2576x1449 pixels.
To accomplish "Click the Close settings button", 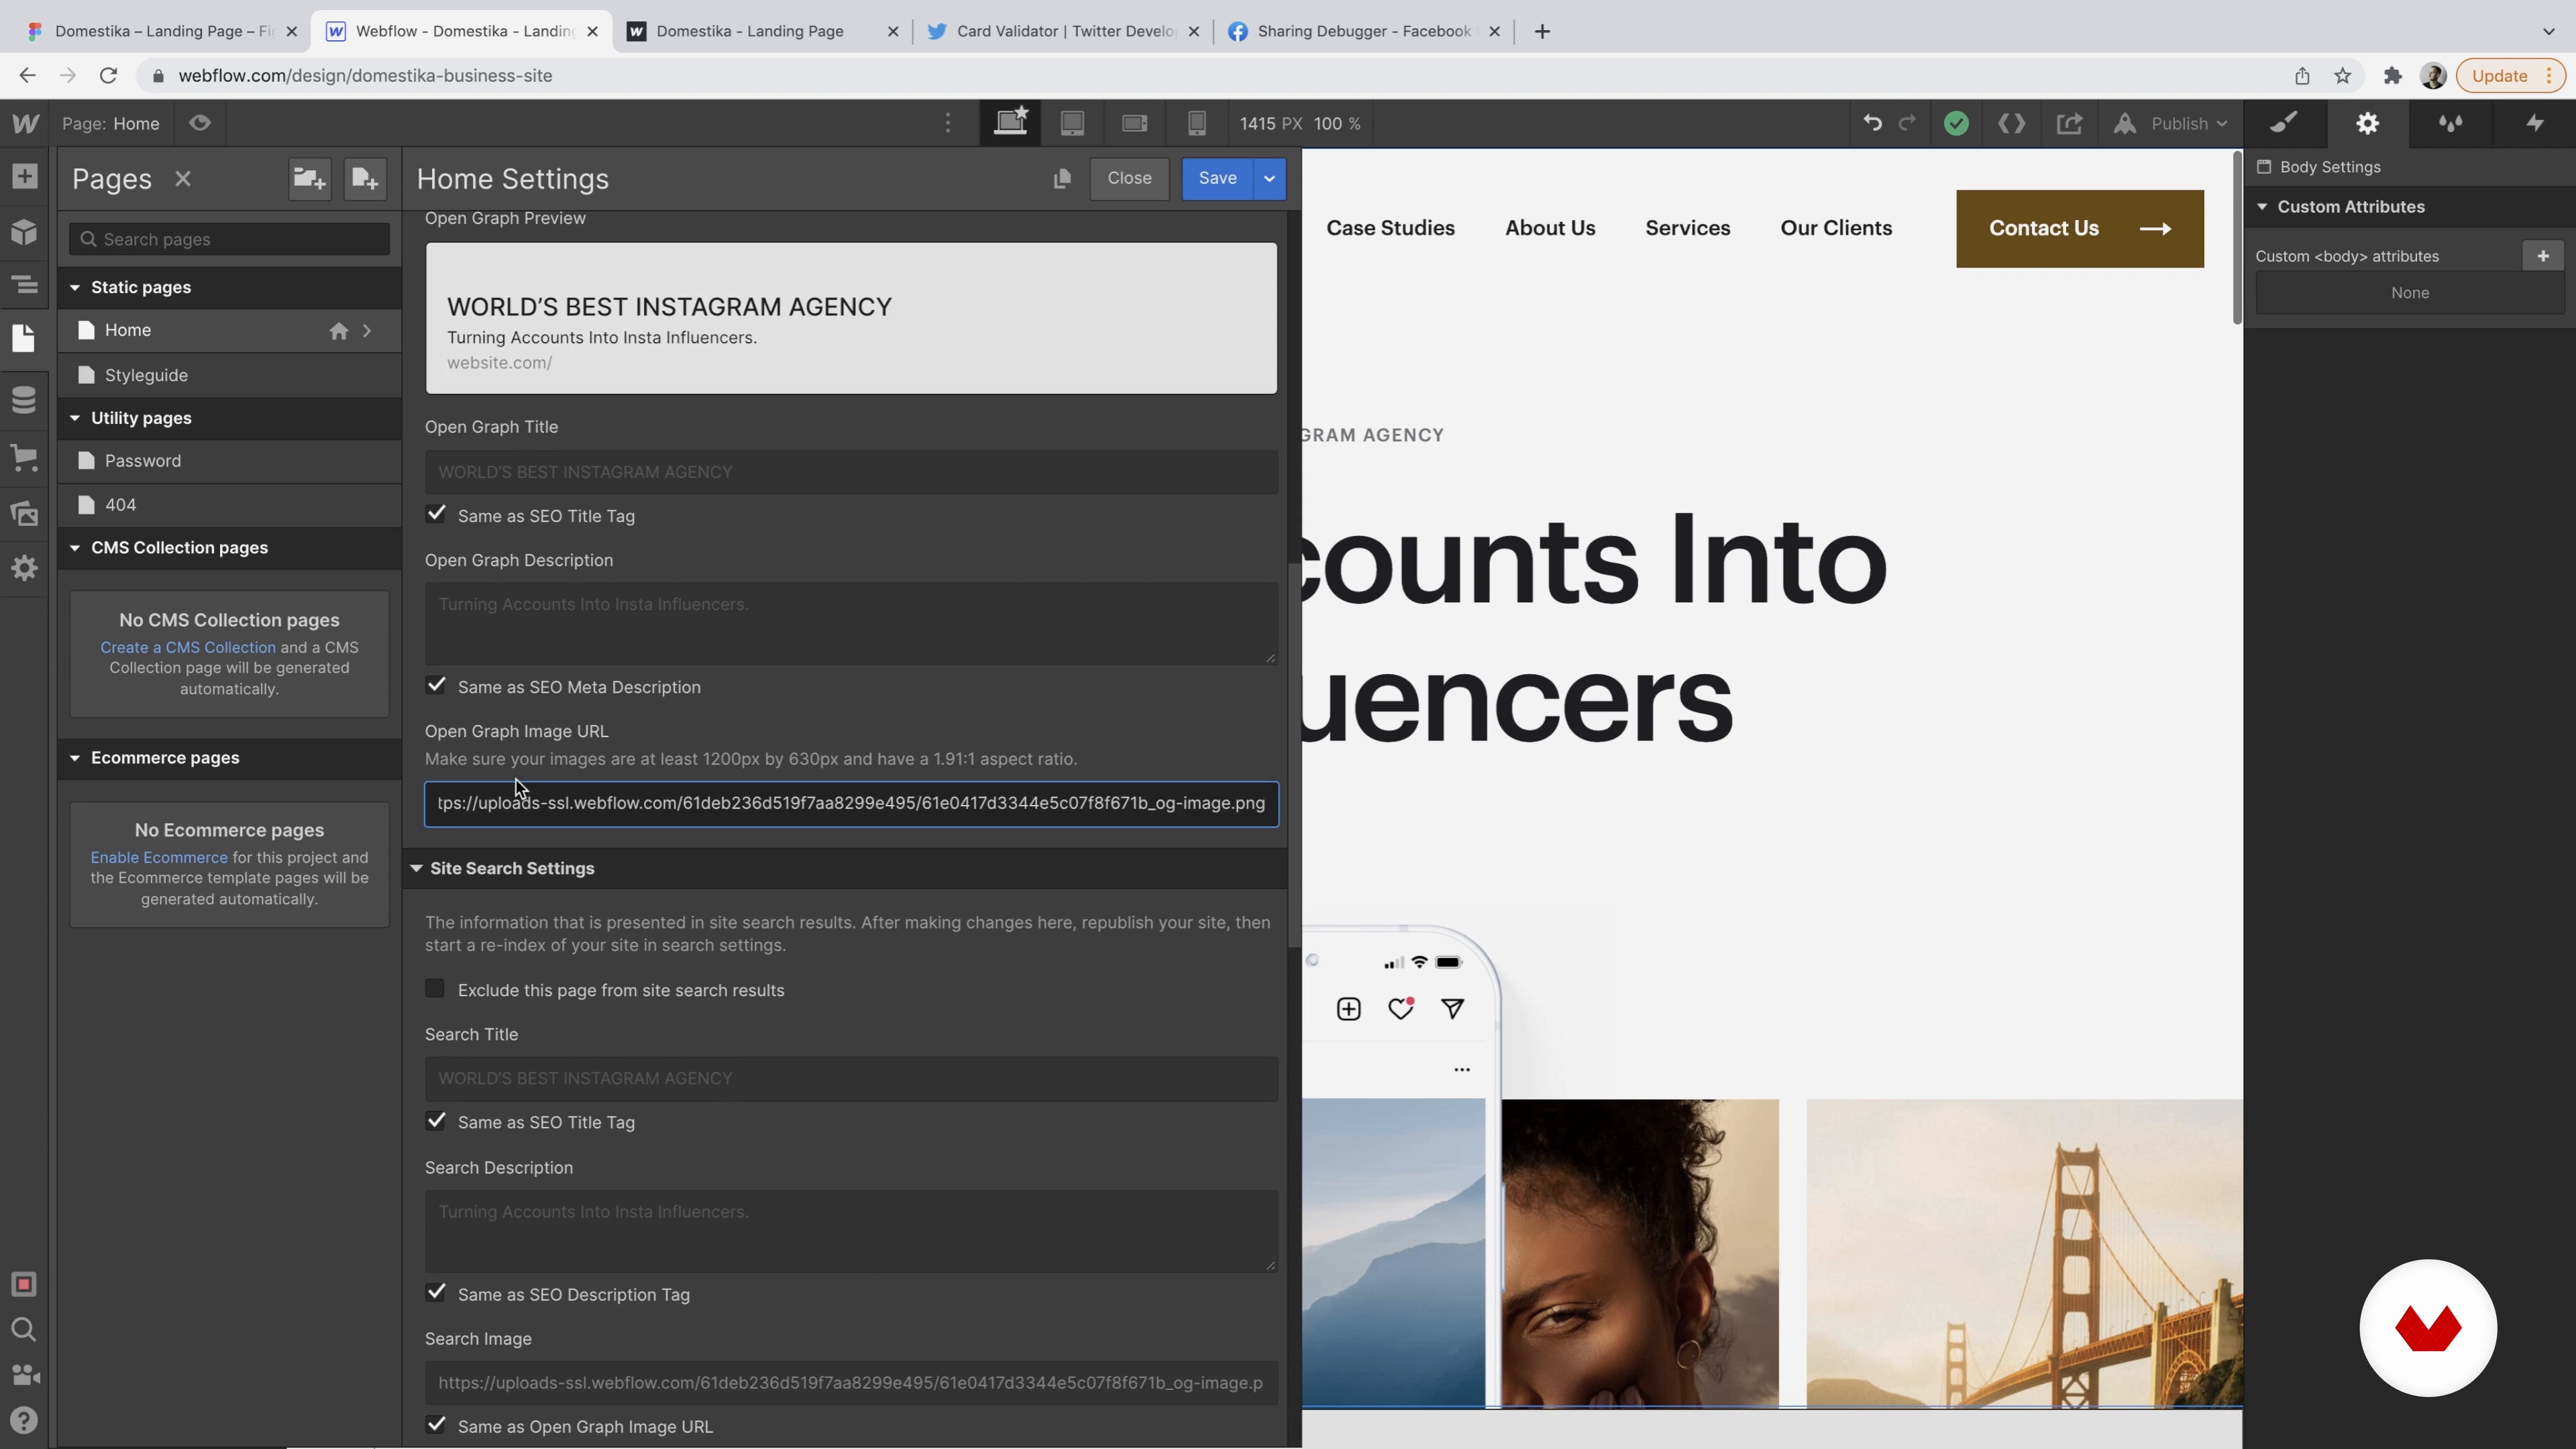I will (1129, 178).
